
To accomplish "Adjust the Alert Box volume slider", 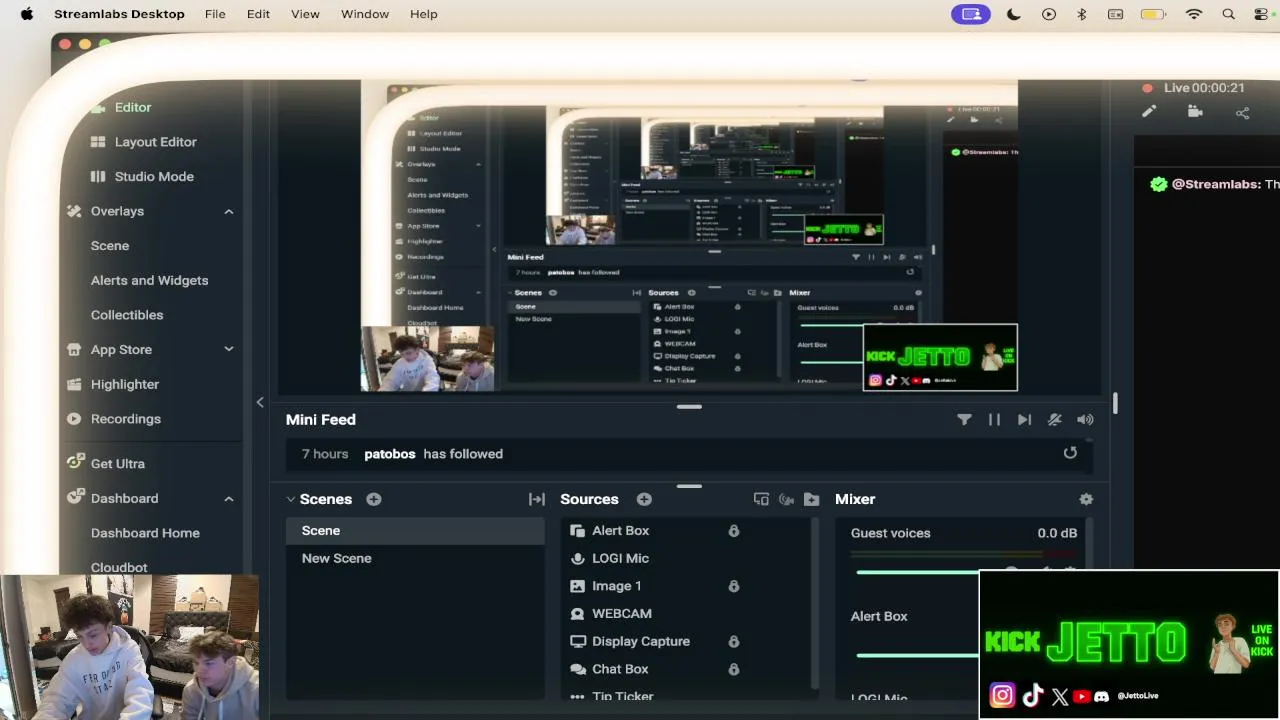I will tap(917, 655).
